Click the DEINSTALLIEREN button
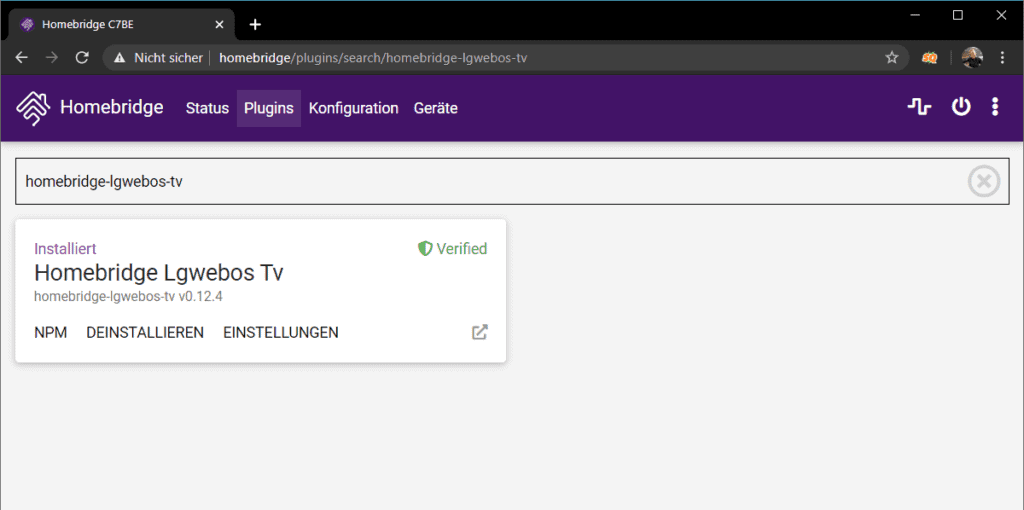The image size is (1024, 510). pyautogui.click(x=145, y=332)
